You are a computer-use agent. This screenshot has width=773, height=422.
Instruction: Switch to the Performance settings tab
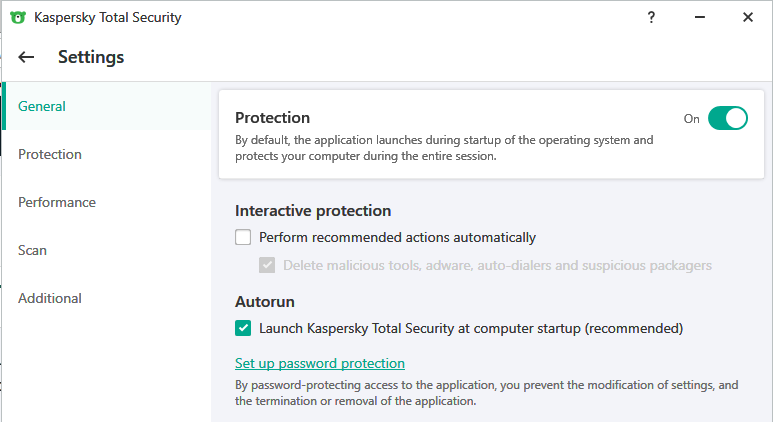[x=57, y=202]
